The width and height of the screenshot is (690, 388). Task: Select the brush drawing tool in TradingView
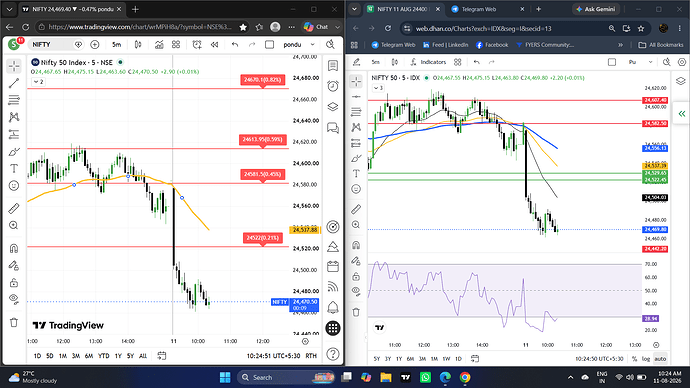point(14,152)
